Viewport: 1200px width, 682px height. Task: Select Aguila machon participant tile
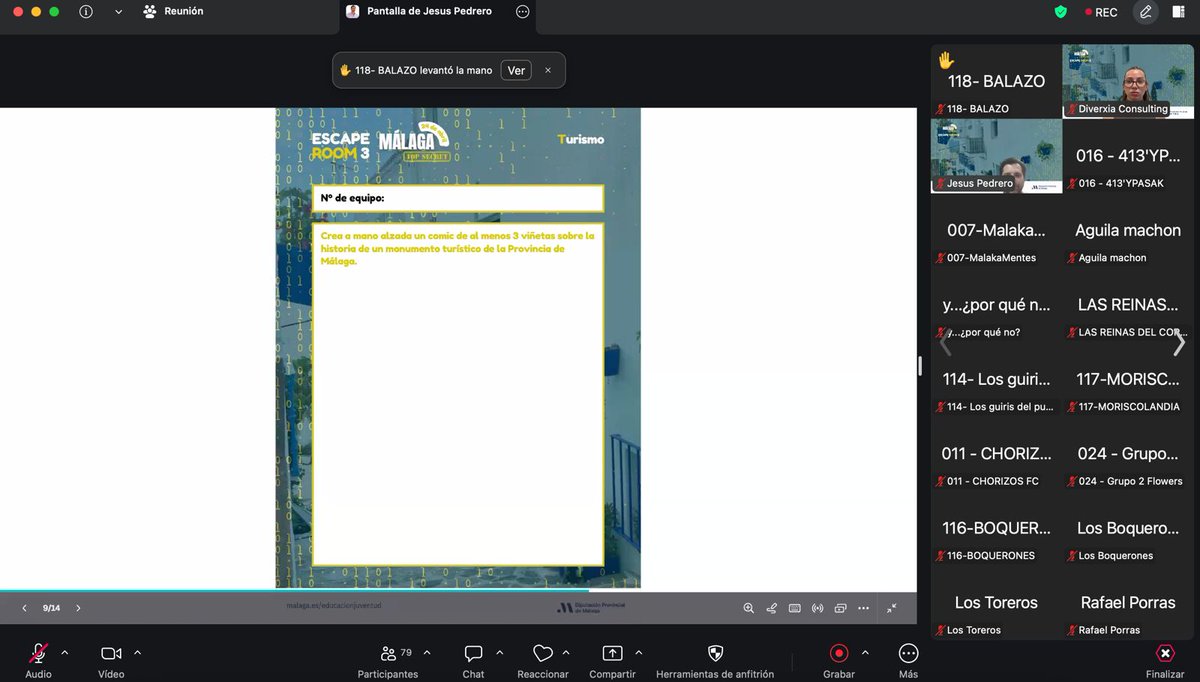[1128, 230]
